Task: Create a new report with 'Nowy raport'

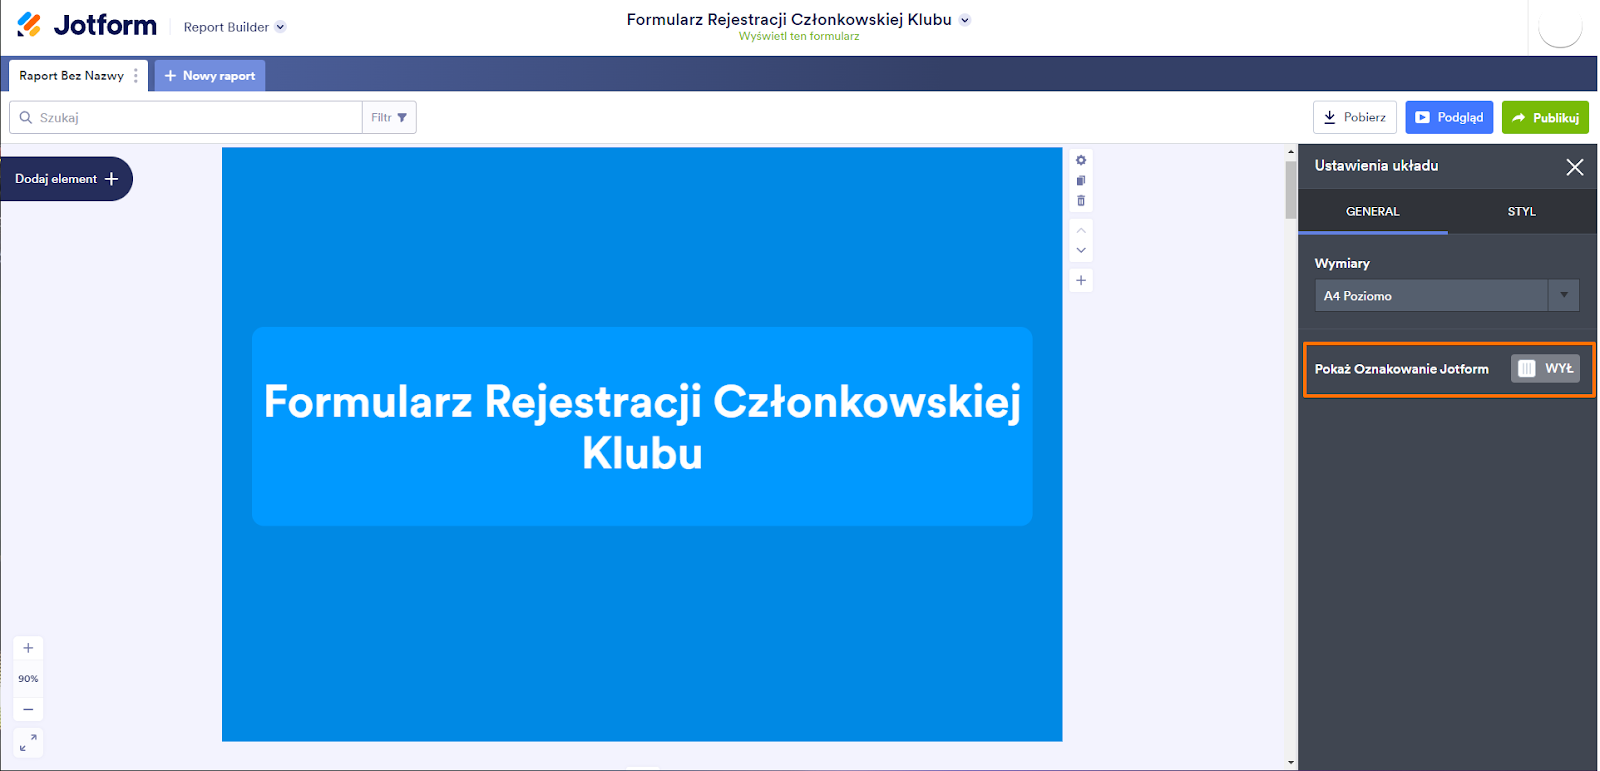Action: (x=210, y=75)
